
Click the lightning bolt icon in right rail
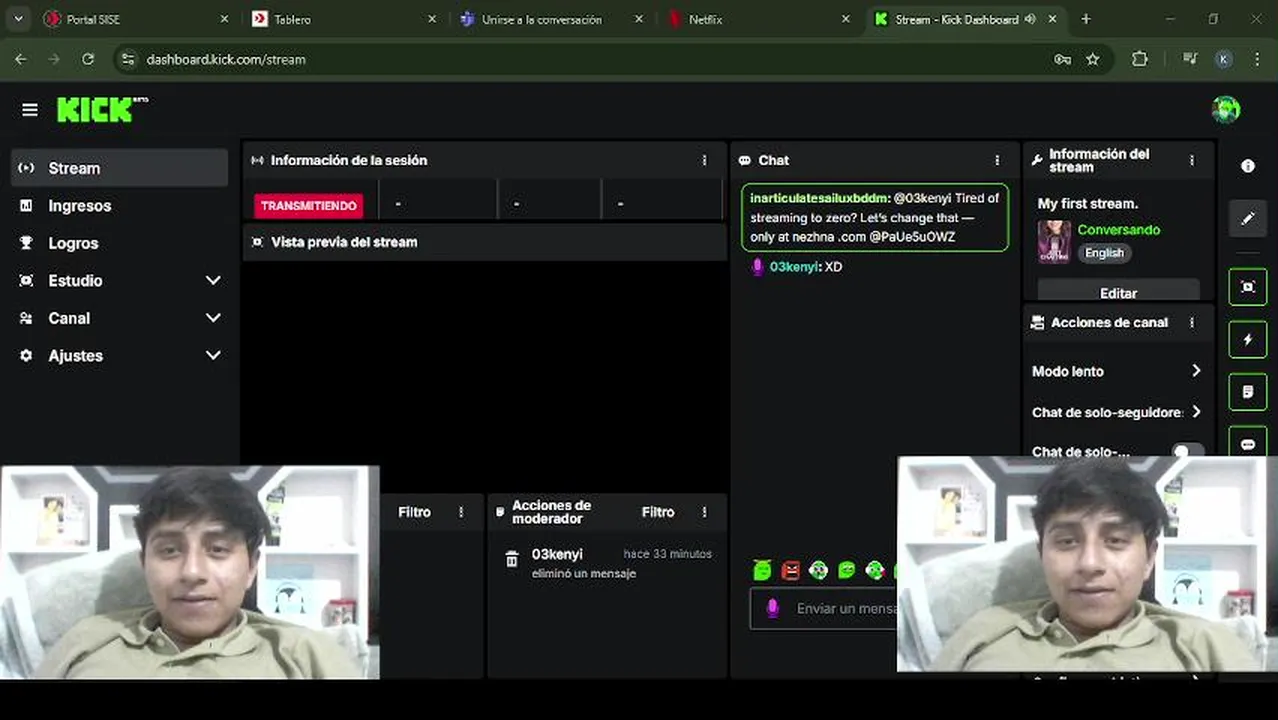point(1247,340)
